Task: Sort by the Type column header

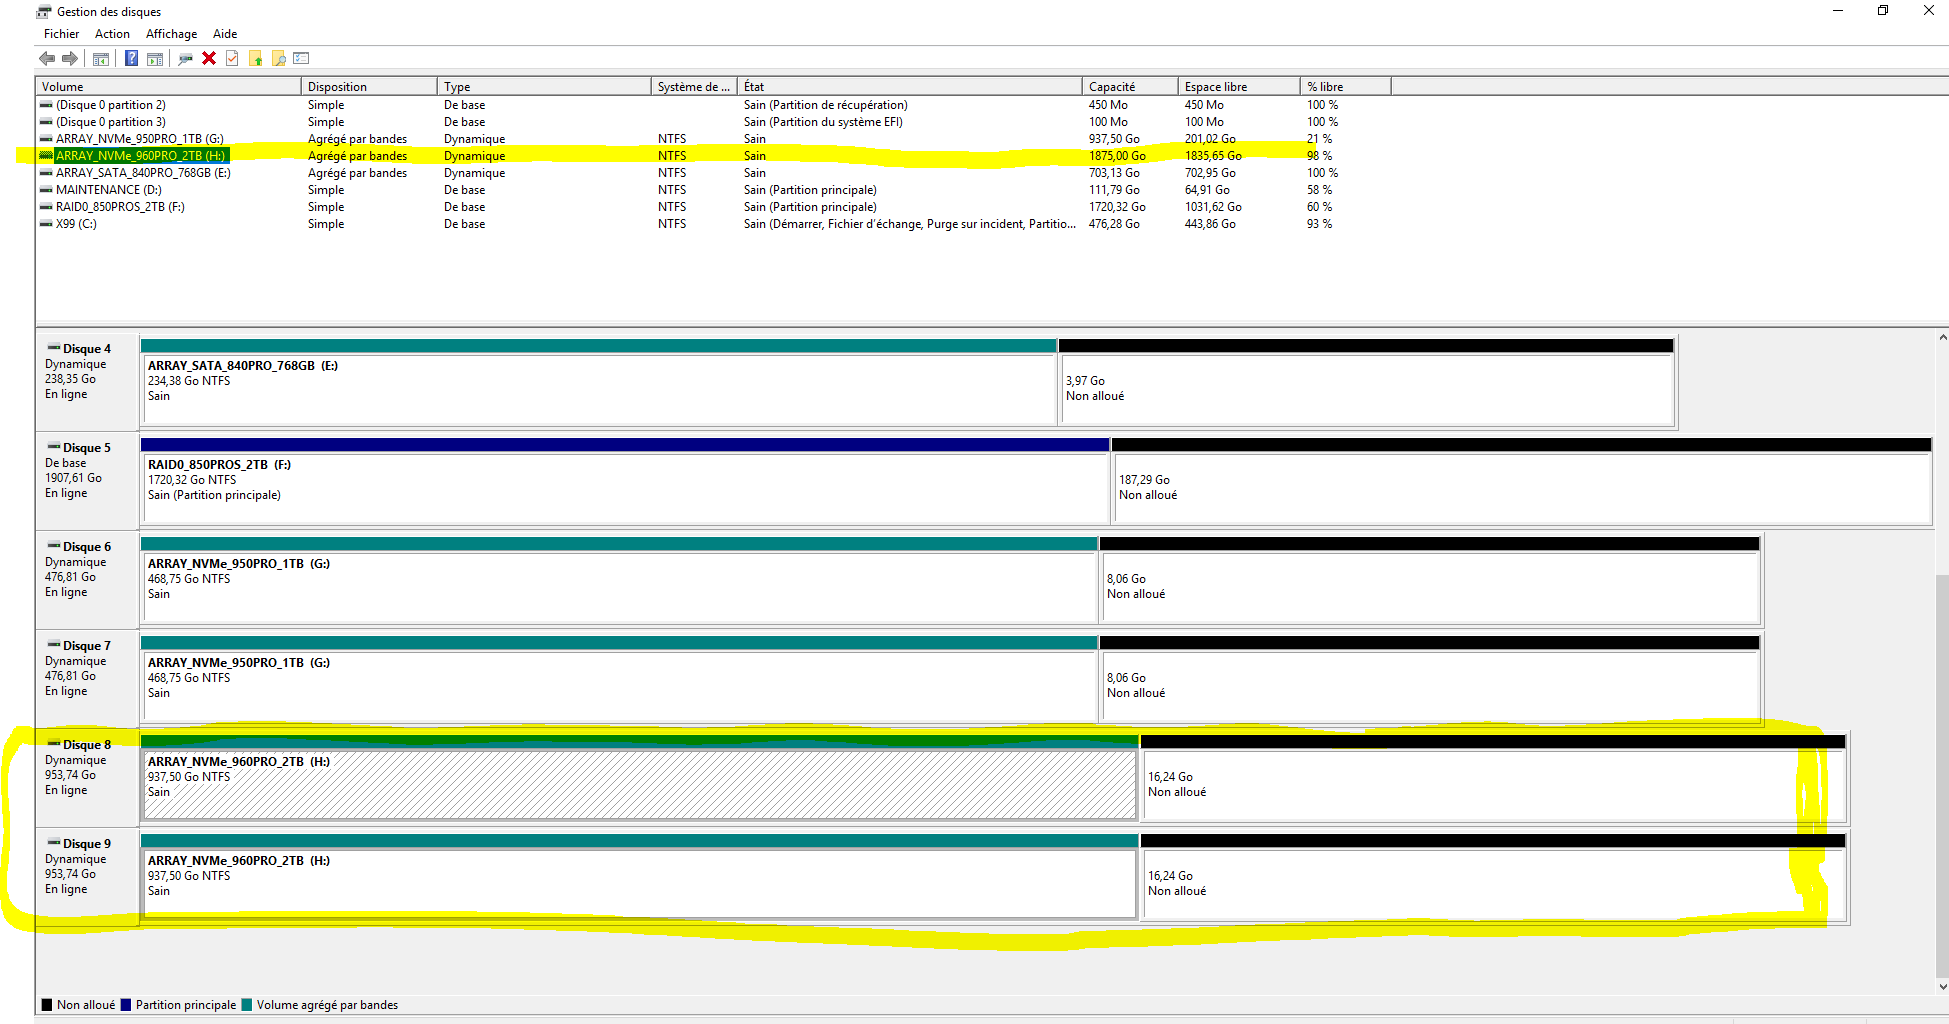Action: (x=544, y=87)
